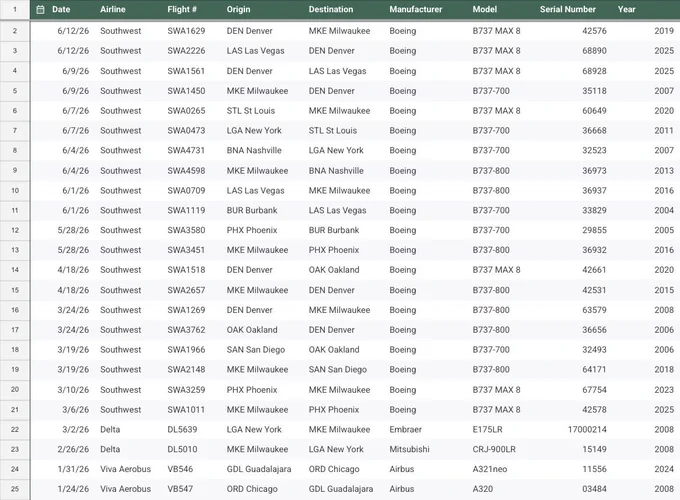Image resolution: width=680 pixels, height=500 pixels.
Task: Click flight number SWA2657 cell
Action: pyautogui.click(x=186, y=290)
